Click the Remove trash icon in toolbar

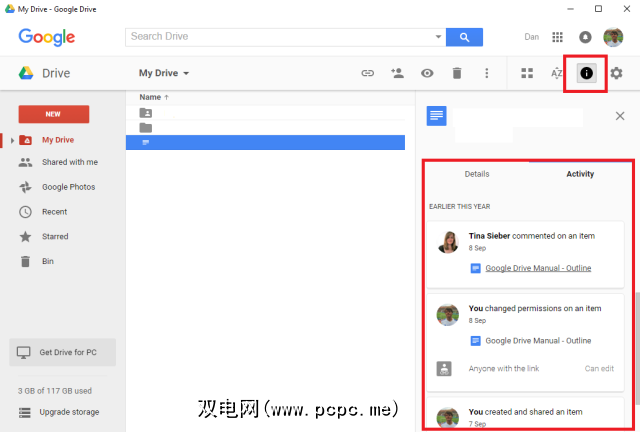457,73
